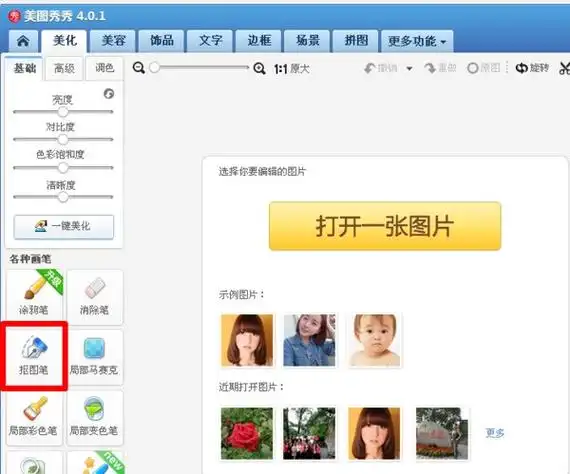Open the recent group photo thumbnail
Viewport: 570px width, 474px height.
[x=309, y=434]
